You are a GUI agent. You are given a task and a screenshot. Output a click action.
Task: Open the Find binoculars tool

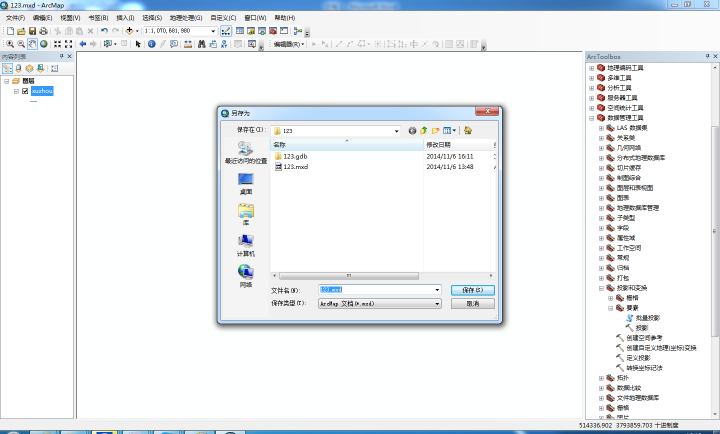coord(201,44)
